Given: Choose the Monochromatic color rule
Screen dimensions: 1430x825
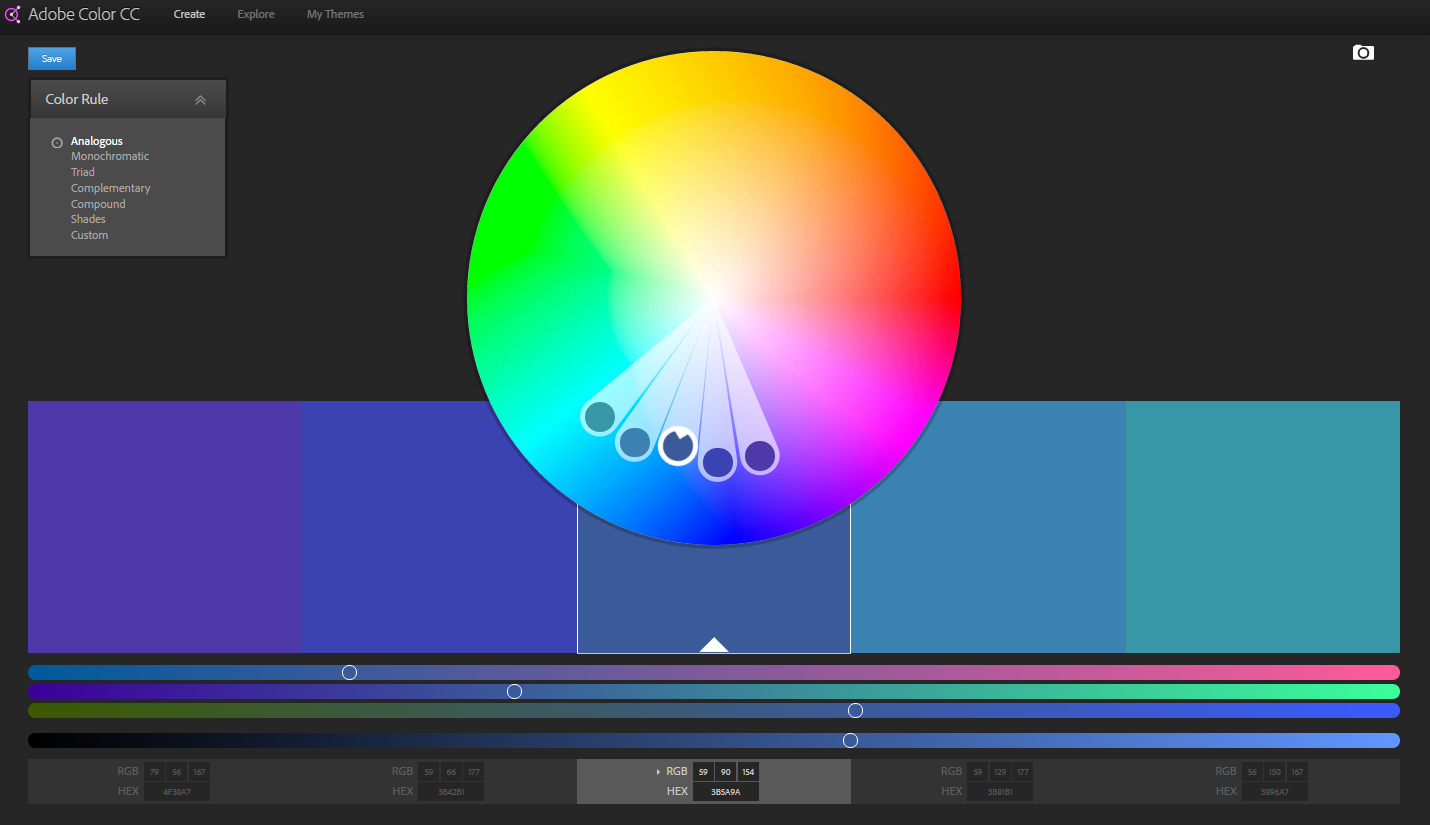Looking at the screenshot, I should tap(110, 156).
